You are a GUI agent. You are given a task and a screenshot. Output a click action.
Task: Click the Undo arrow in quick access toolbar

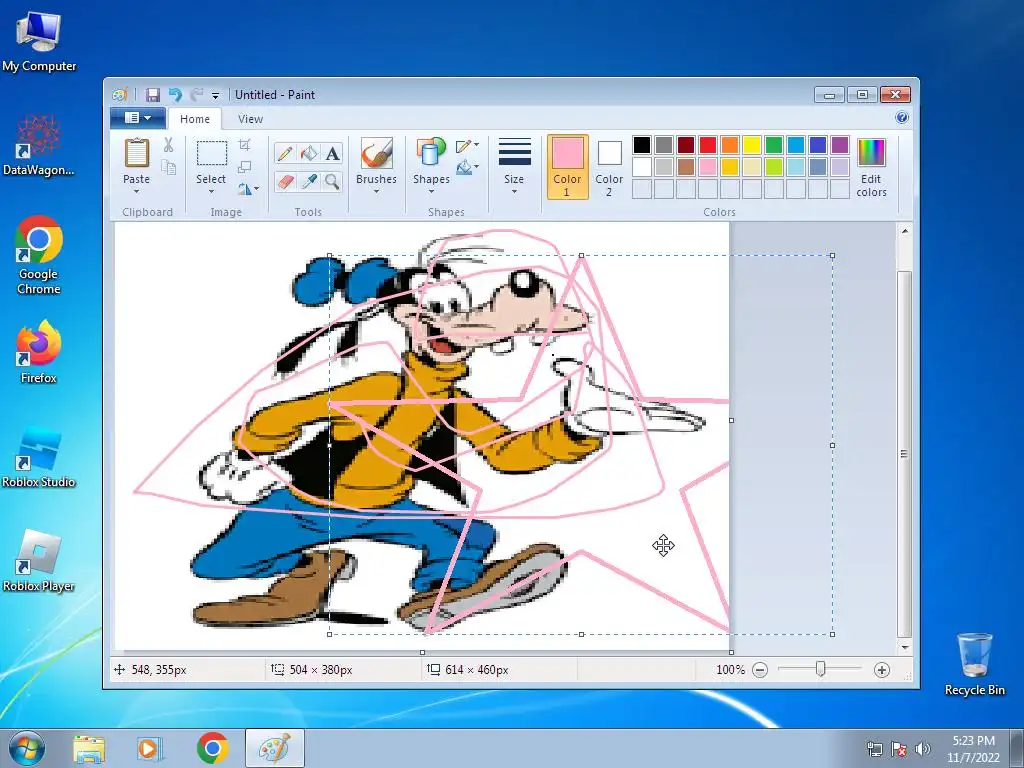(x=175, y=95)
